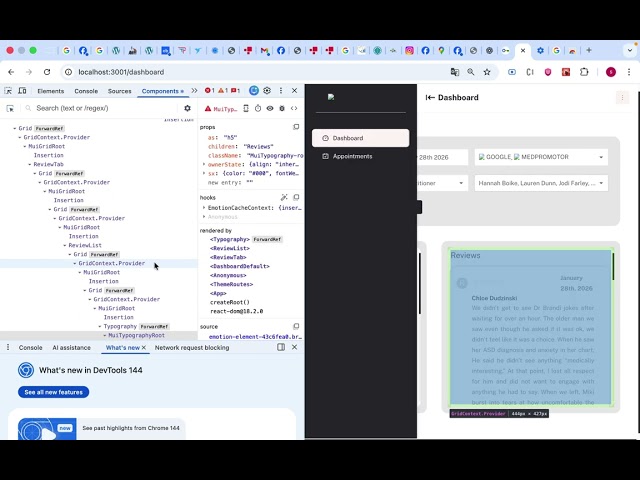
Task: Open the DevTools three-dot customize menu
Action: click(281, 91)
